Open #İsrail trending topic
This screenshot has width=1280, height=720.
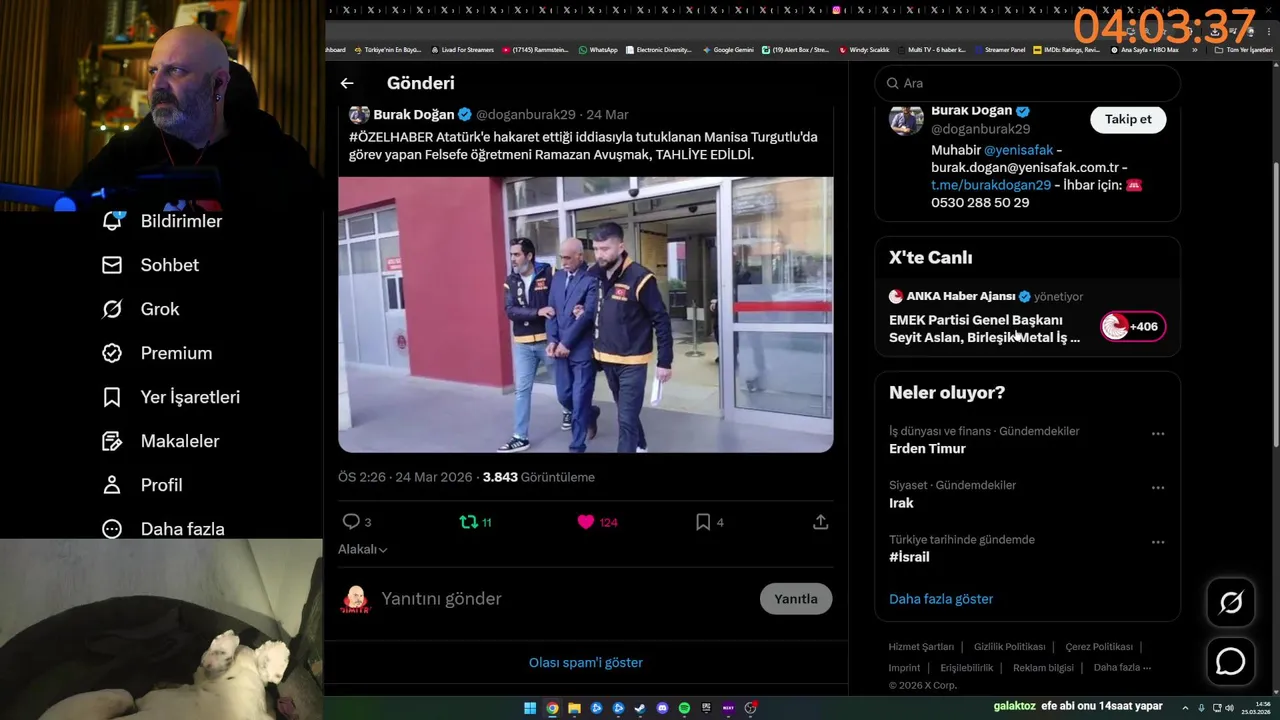(909, 557)
